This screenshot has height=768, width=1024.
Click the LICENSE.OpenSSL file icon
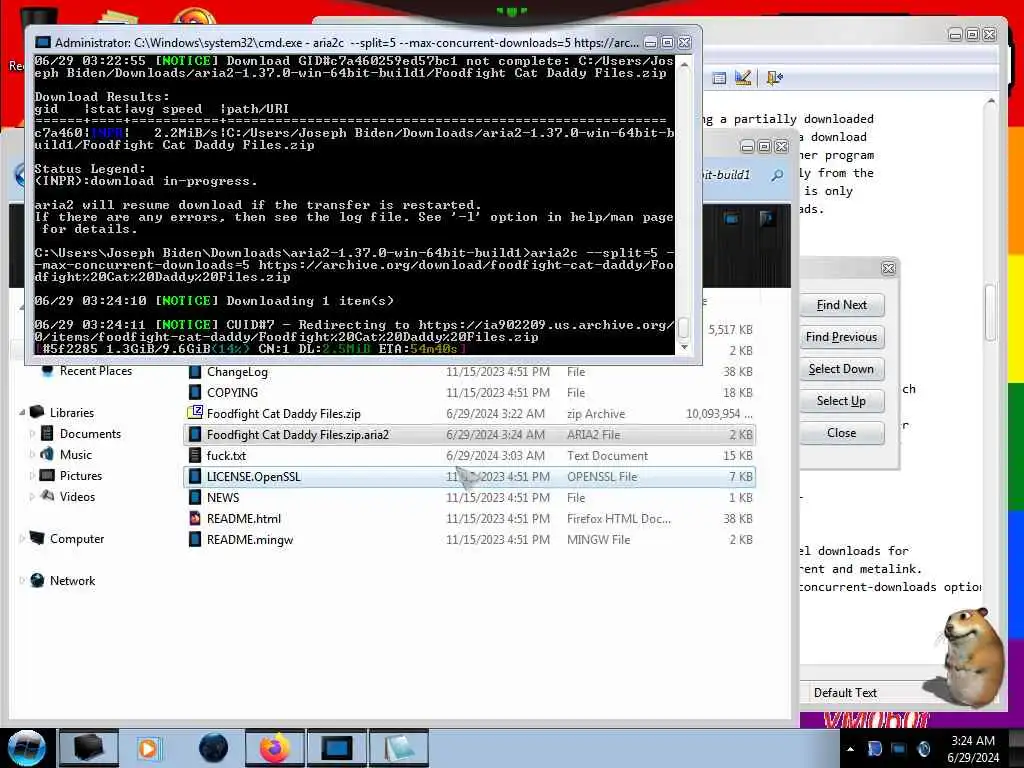(x=195, y=477)
